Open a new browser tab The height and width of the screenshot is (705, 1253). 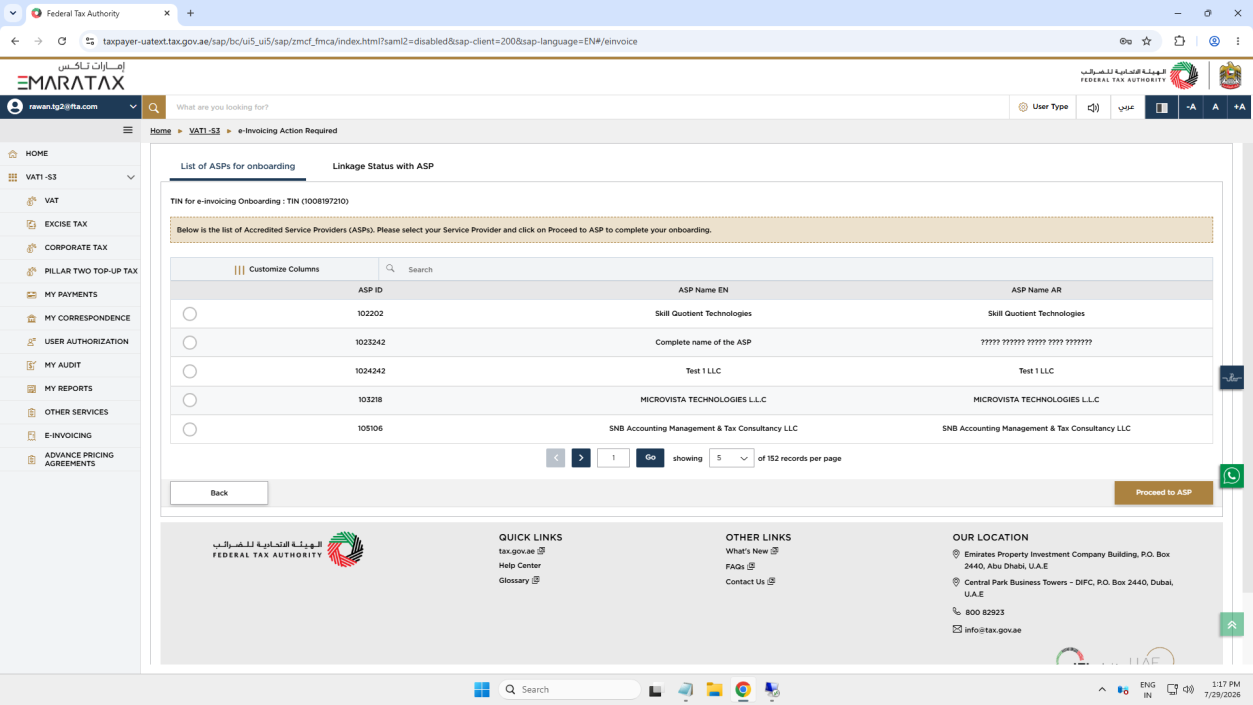click(190, 13)
